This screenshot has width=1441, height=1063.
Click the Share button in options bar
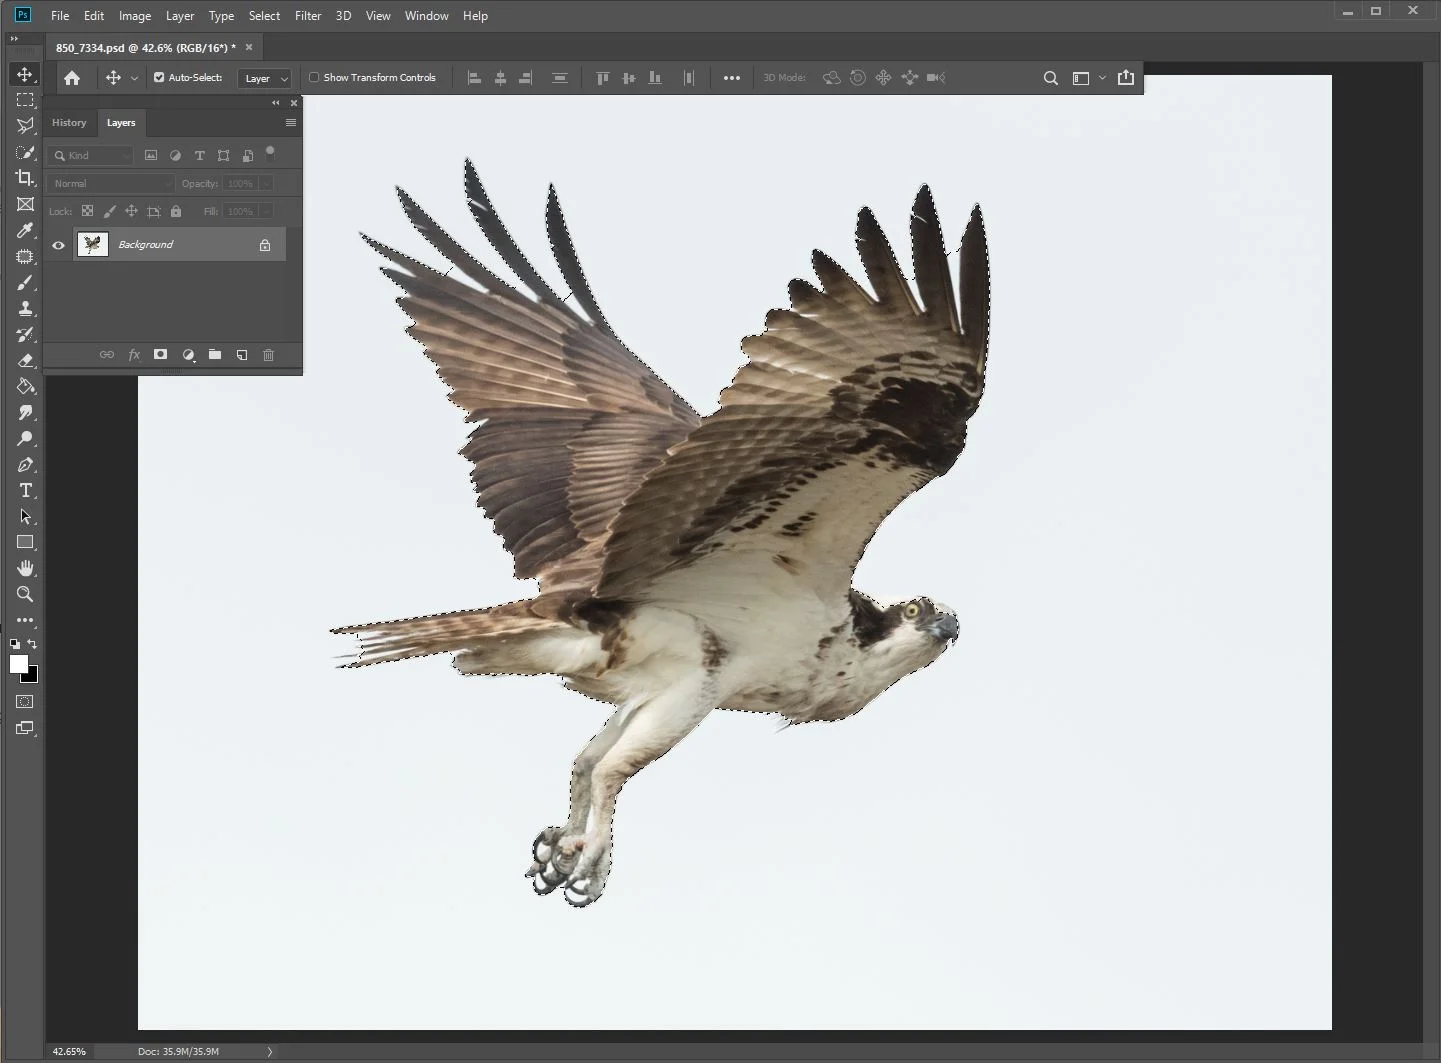(1126, 78)
